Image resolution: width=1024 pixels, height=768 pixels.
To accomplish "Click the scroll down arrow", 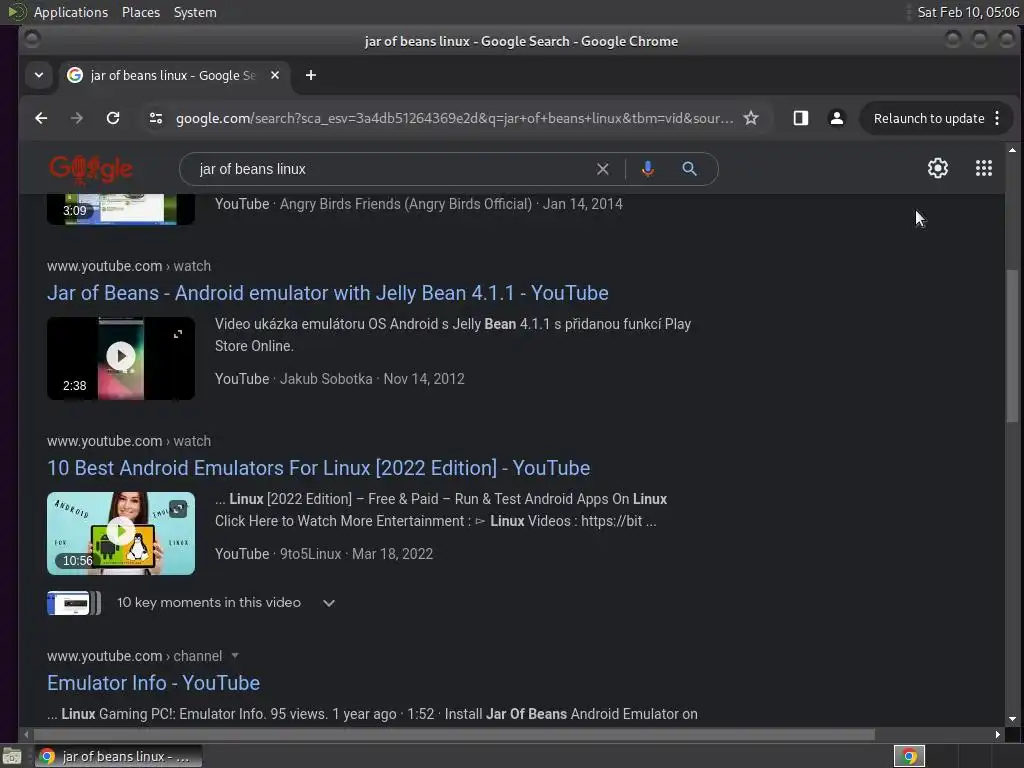I will point(1012,719).
